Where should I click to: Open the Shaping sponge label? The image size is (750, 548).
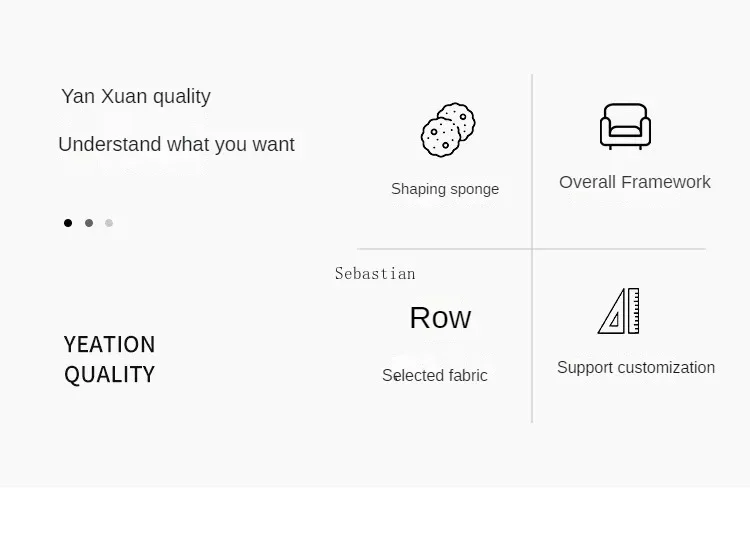(x=445, y=189)
